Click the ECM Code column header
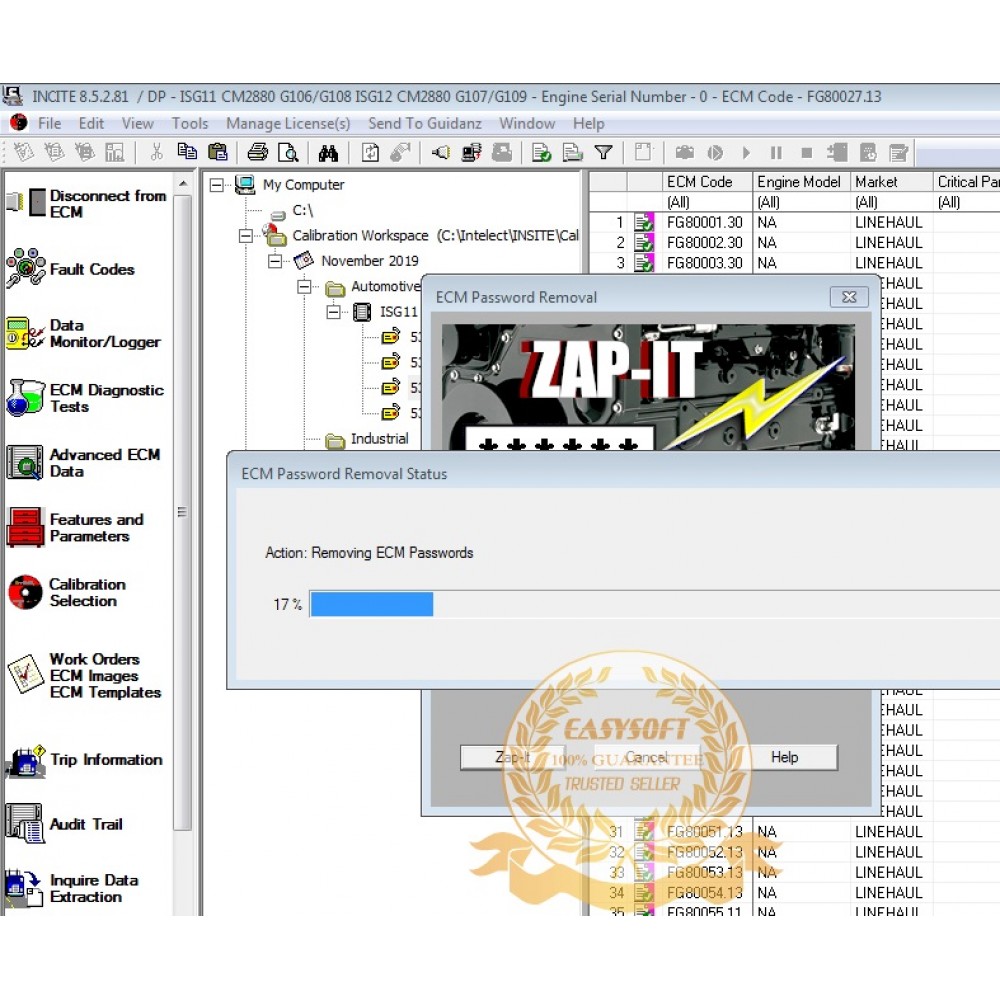Viewport: 1000px width, 1000px height. [707, 182]
